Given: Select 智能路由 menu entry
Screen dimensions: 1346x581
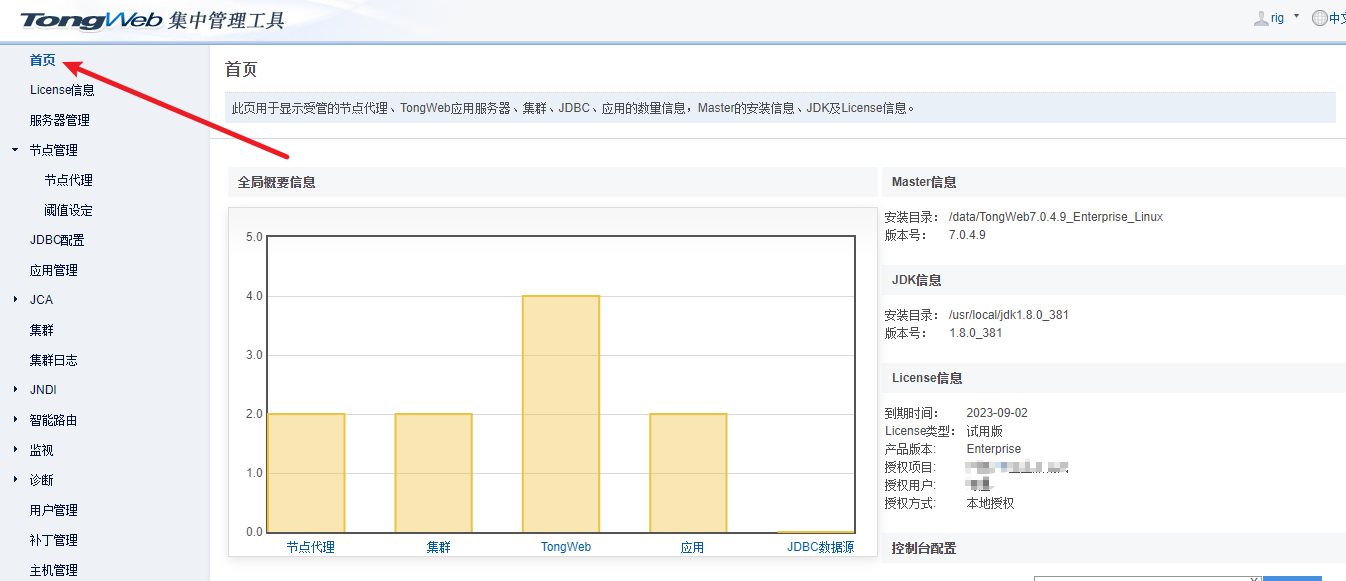Looking at the screenshot, I should point(54,420).
